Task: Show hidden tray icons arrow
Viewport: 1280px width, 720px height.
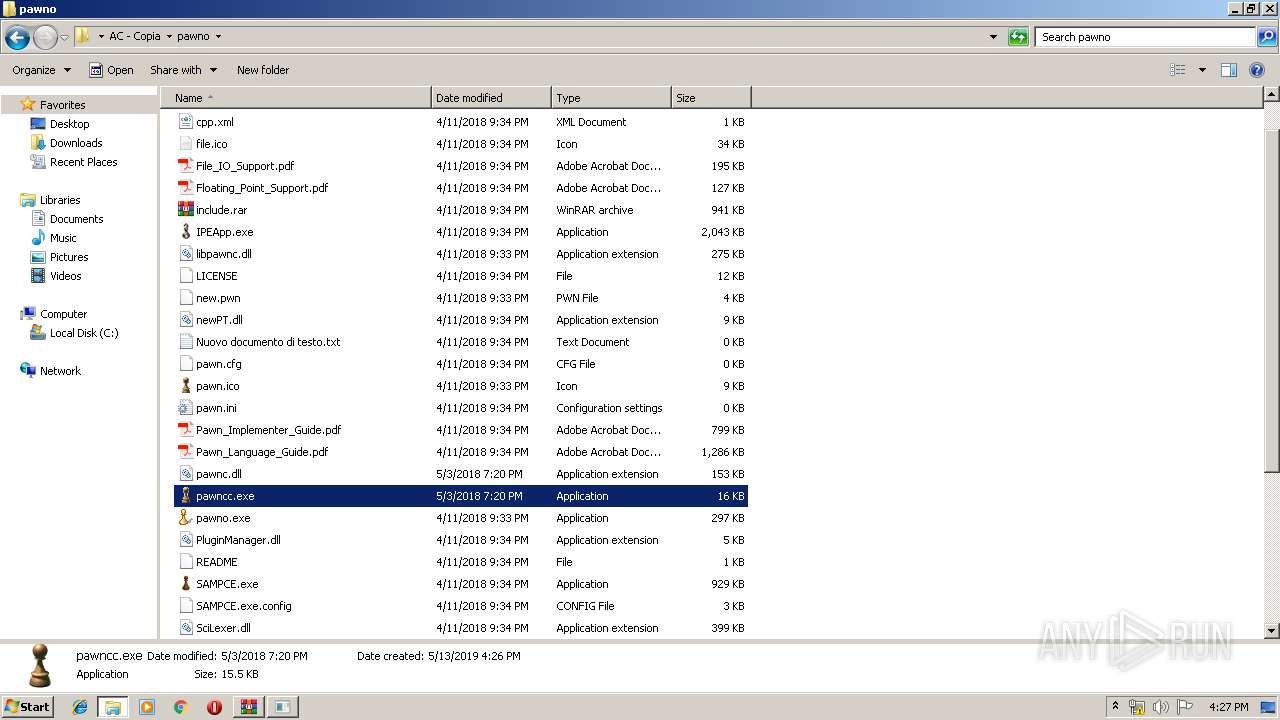Action: pos(1116,707)
